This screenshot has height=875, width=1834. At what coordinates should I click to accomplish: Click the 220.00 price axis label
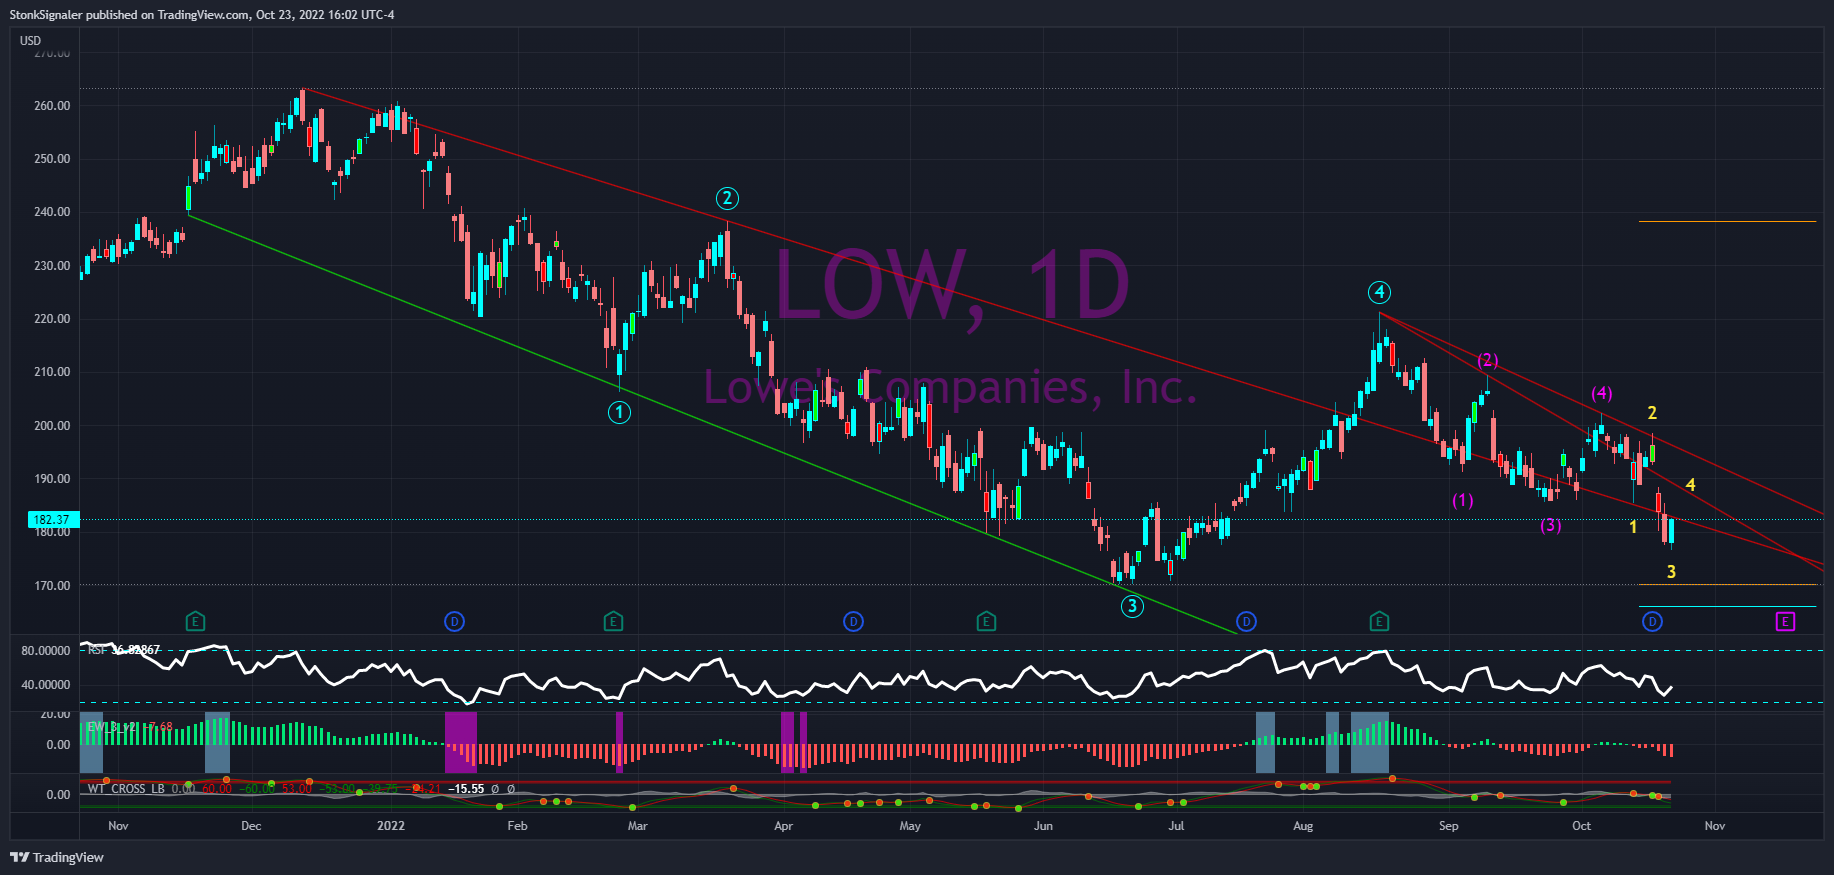pos(52,319)
